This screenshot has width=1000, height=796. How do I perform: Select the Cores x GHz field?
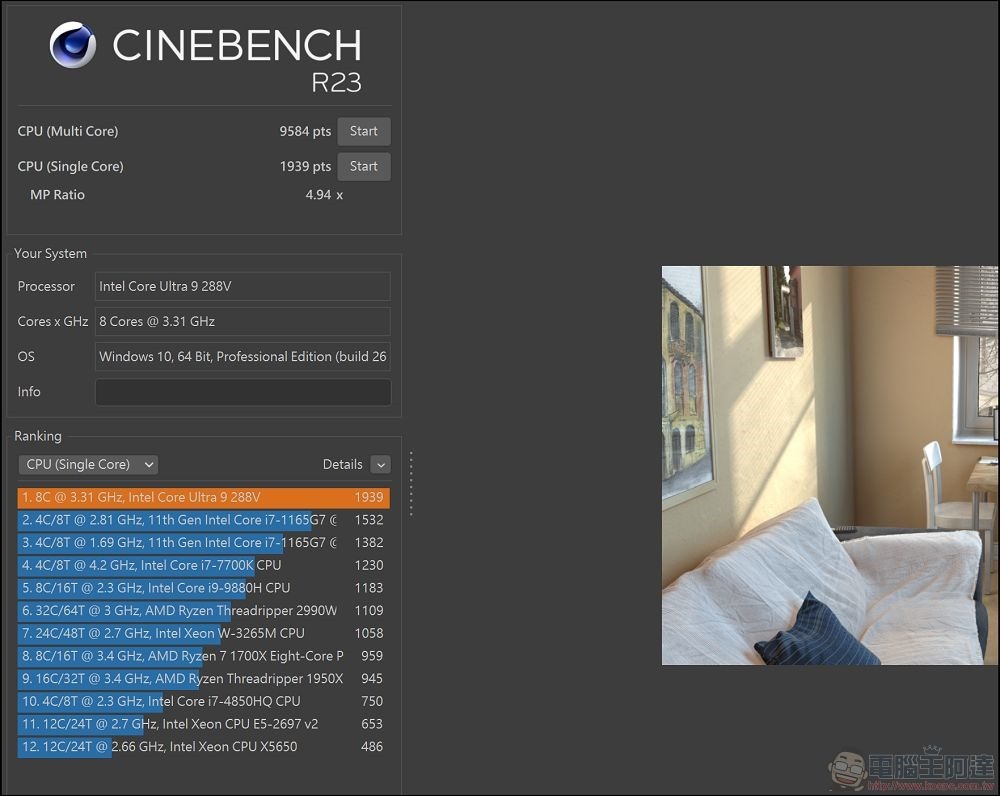click(x=242, y=321)
